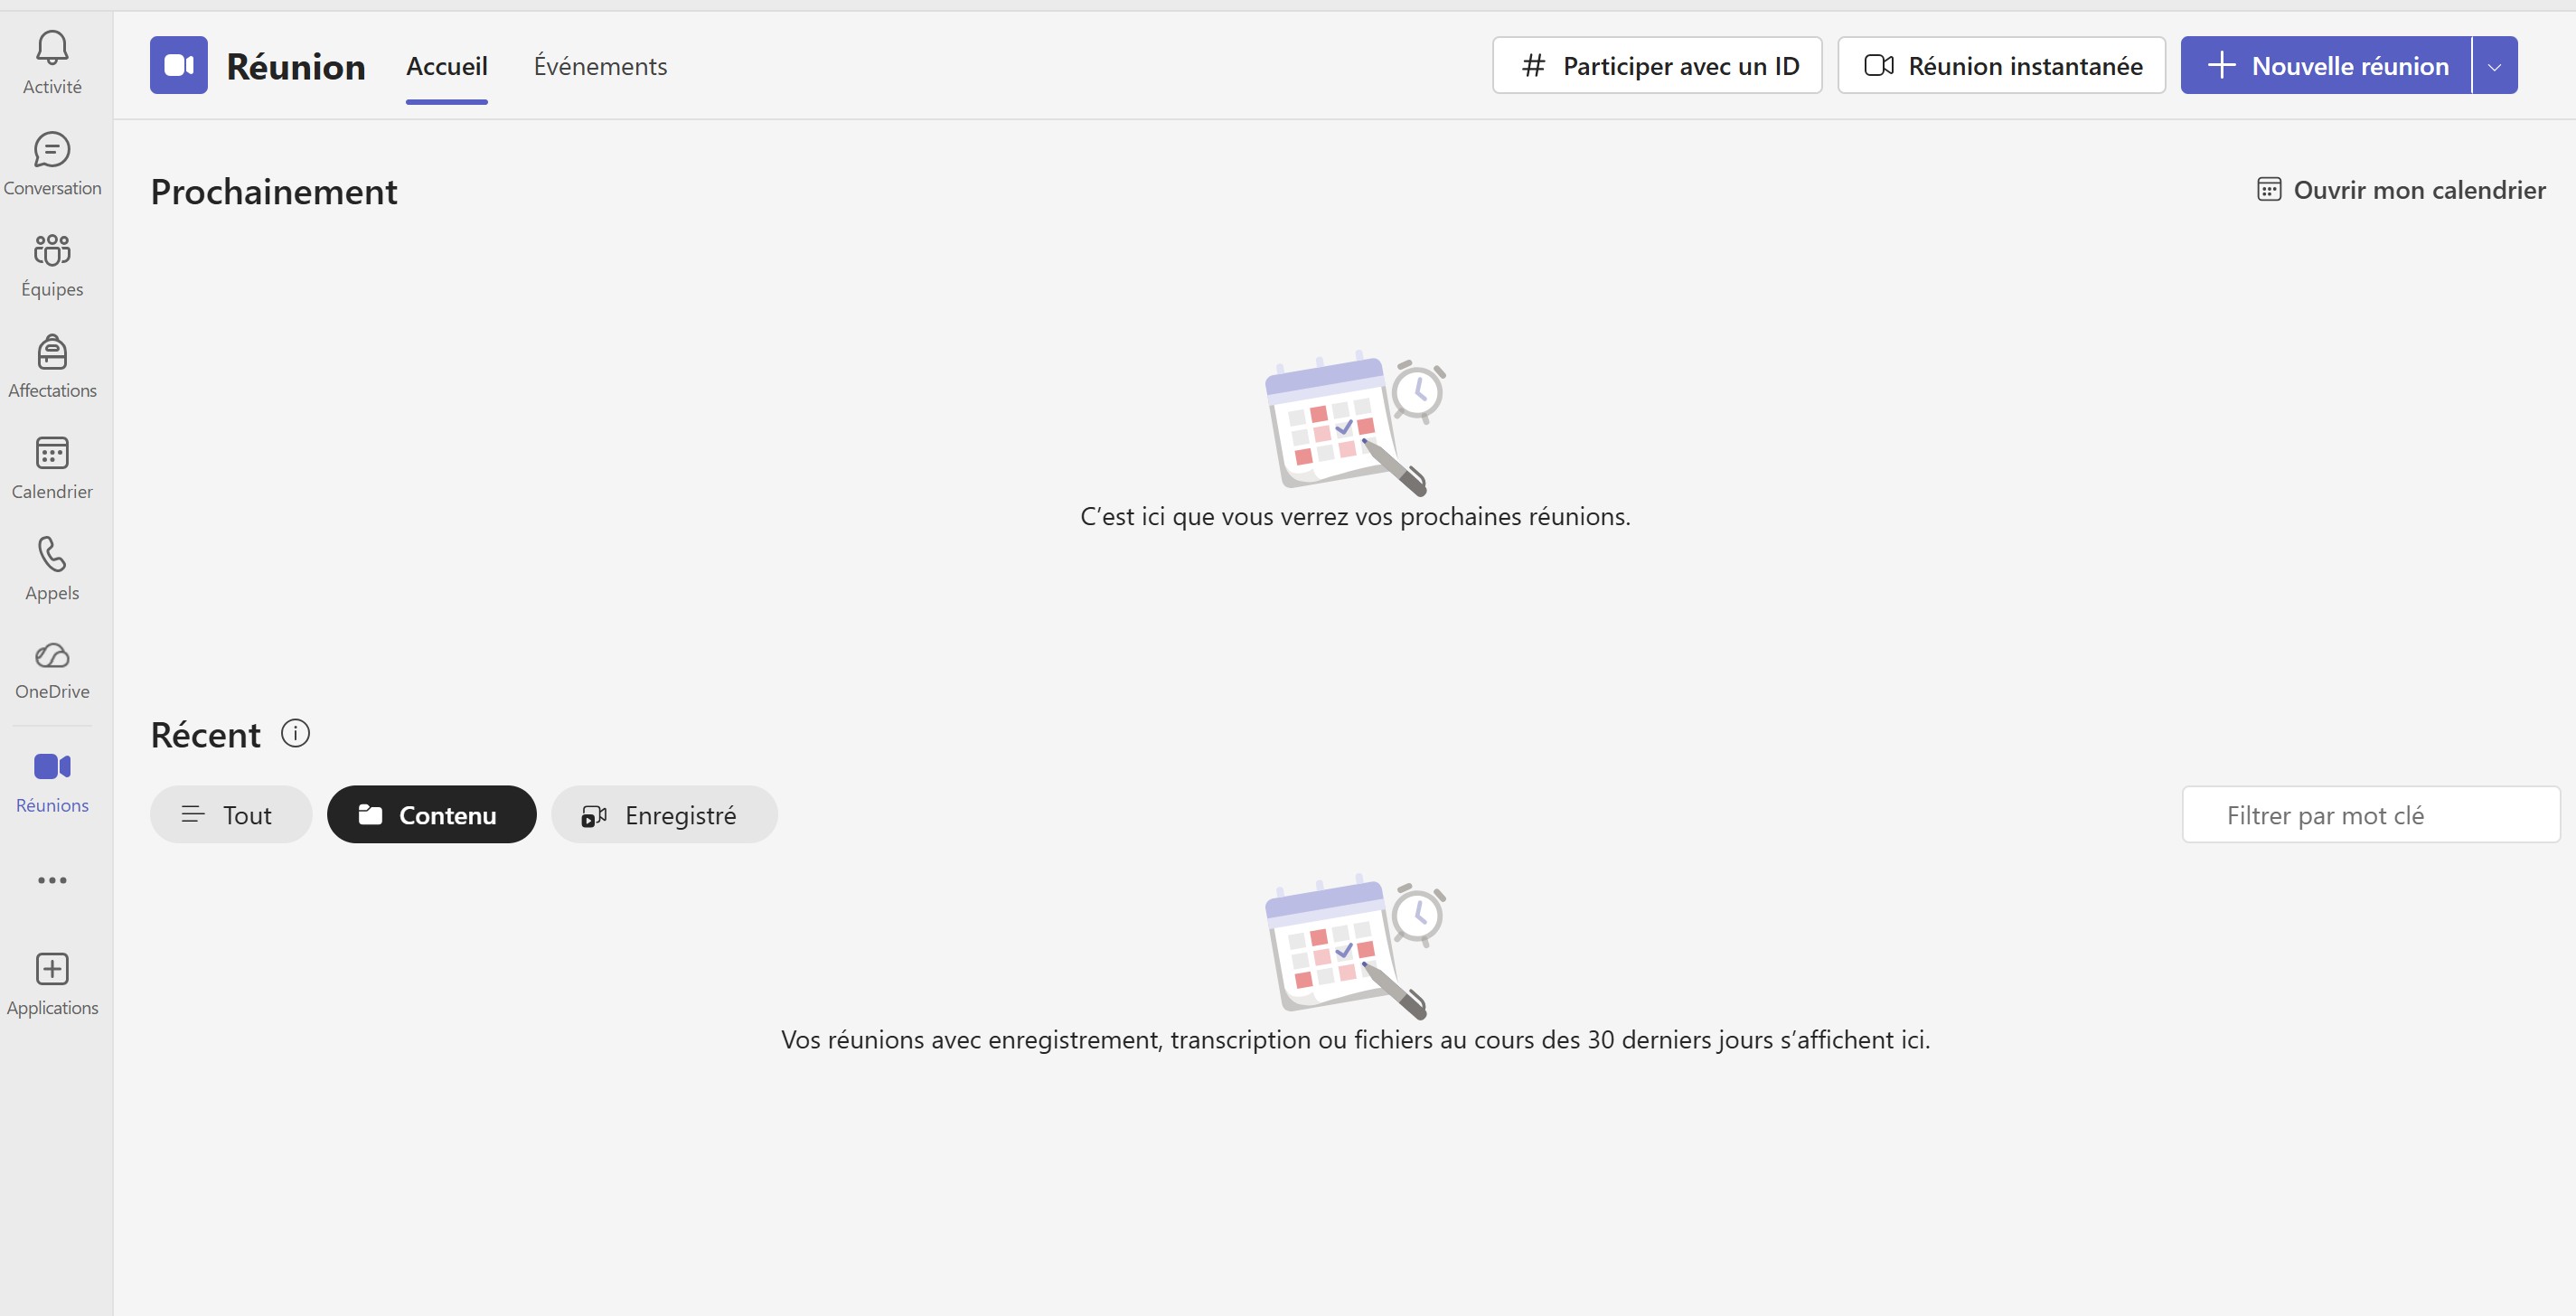Expand the Nouvelle réunion dropdown arrow
The image size is (2576, 1316).
(2494, 66)
